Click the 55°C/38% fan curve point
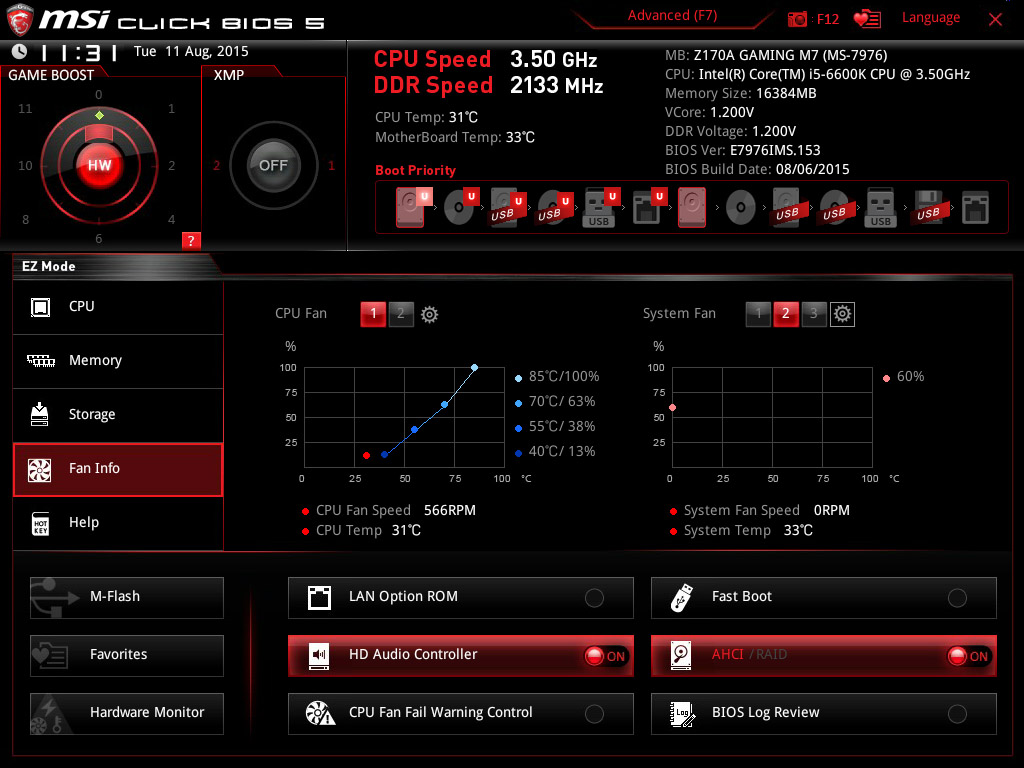 pos(414,430)
